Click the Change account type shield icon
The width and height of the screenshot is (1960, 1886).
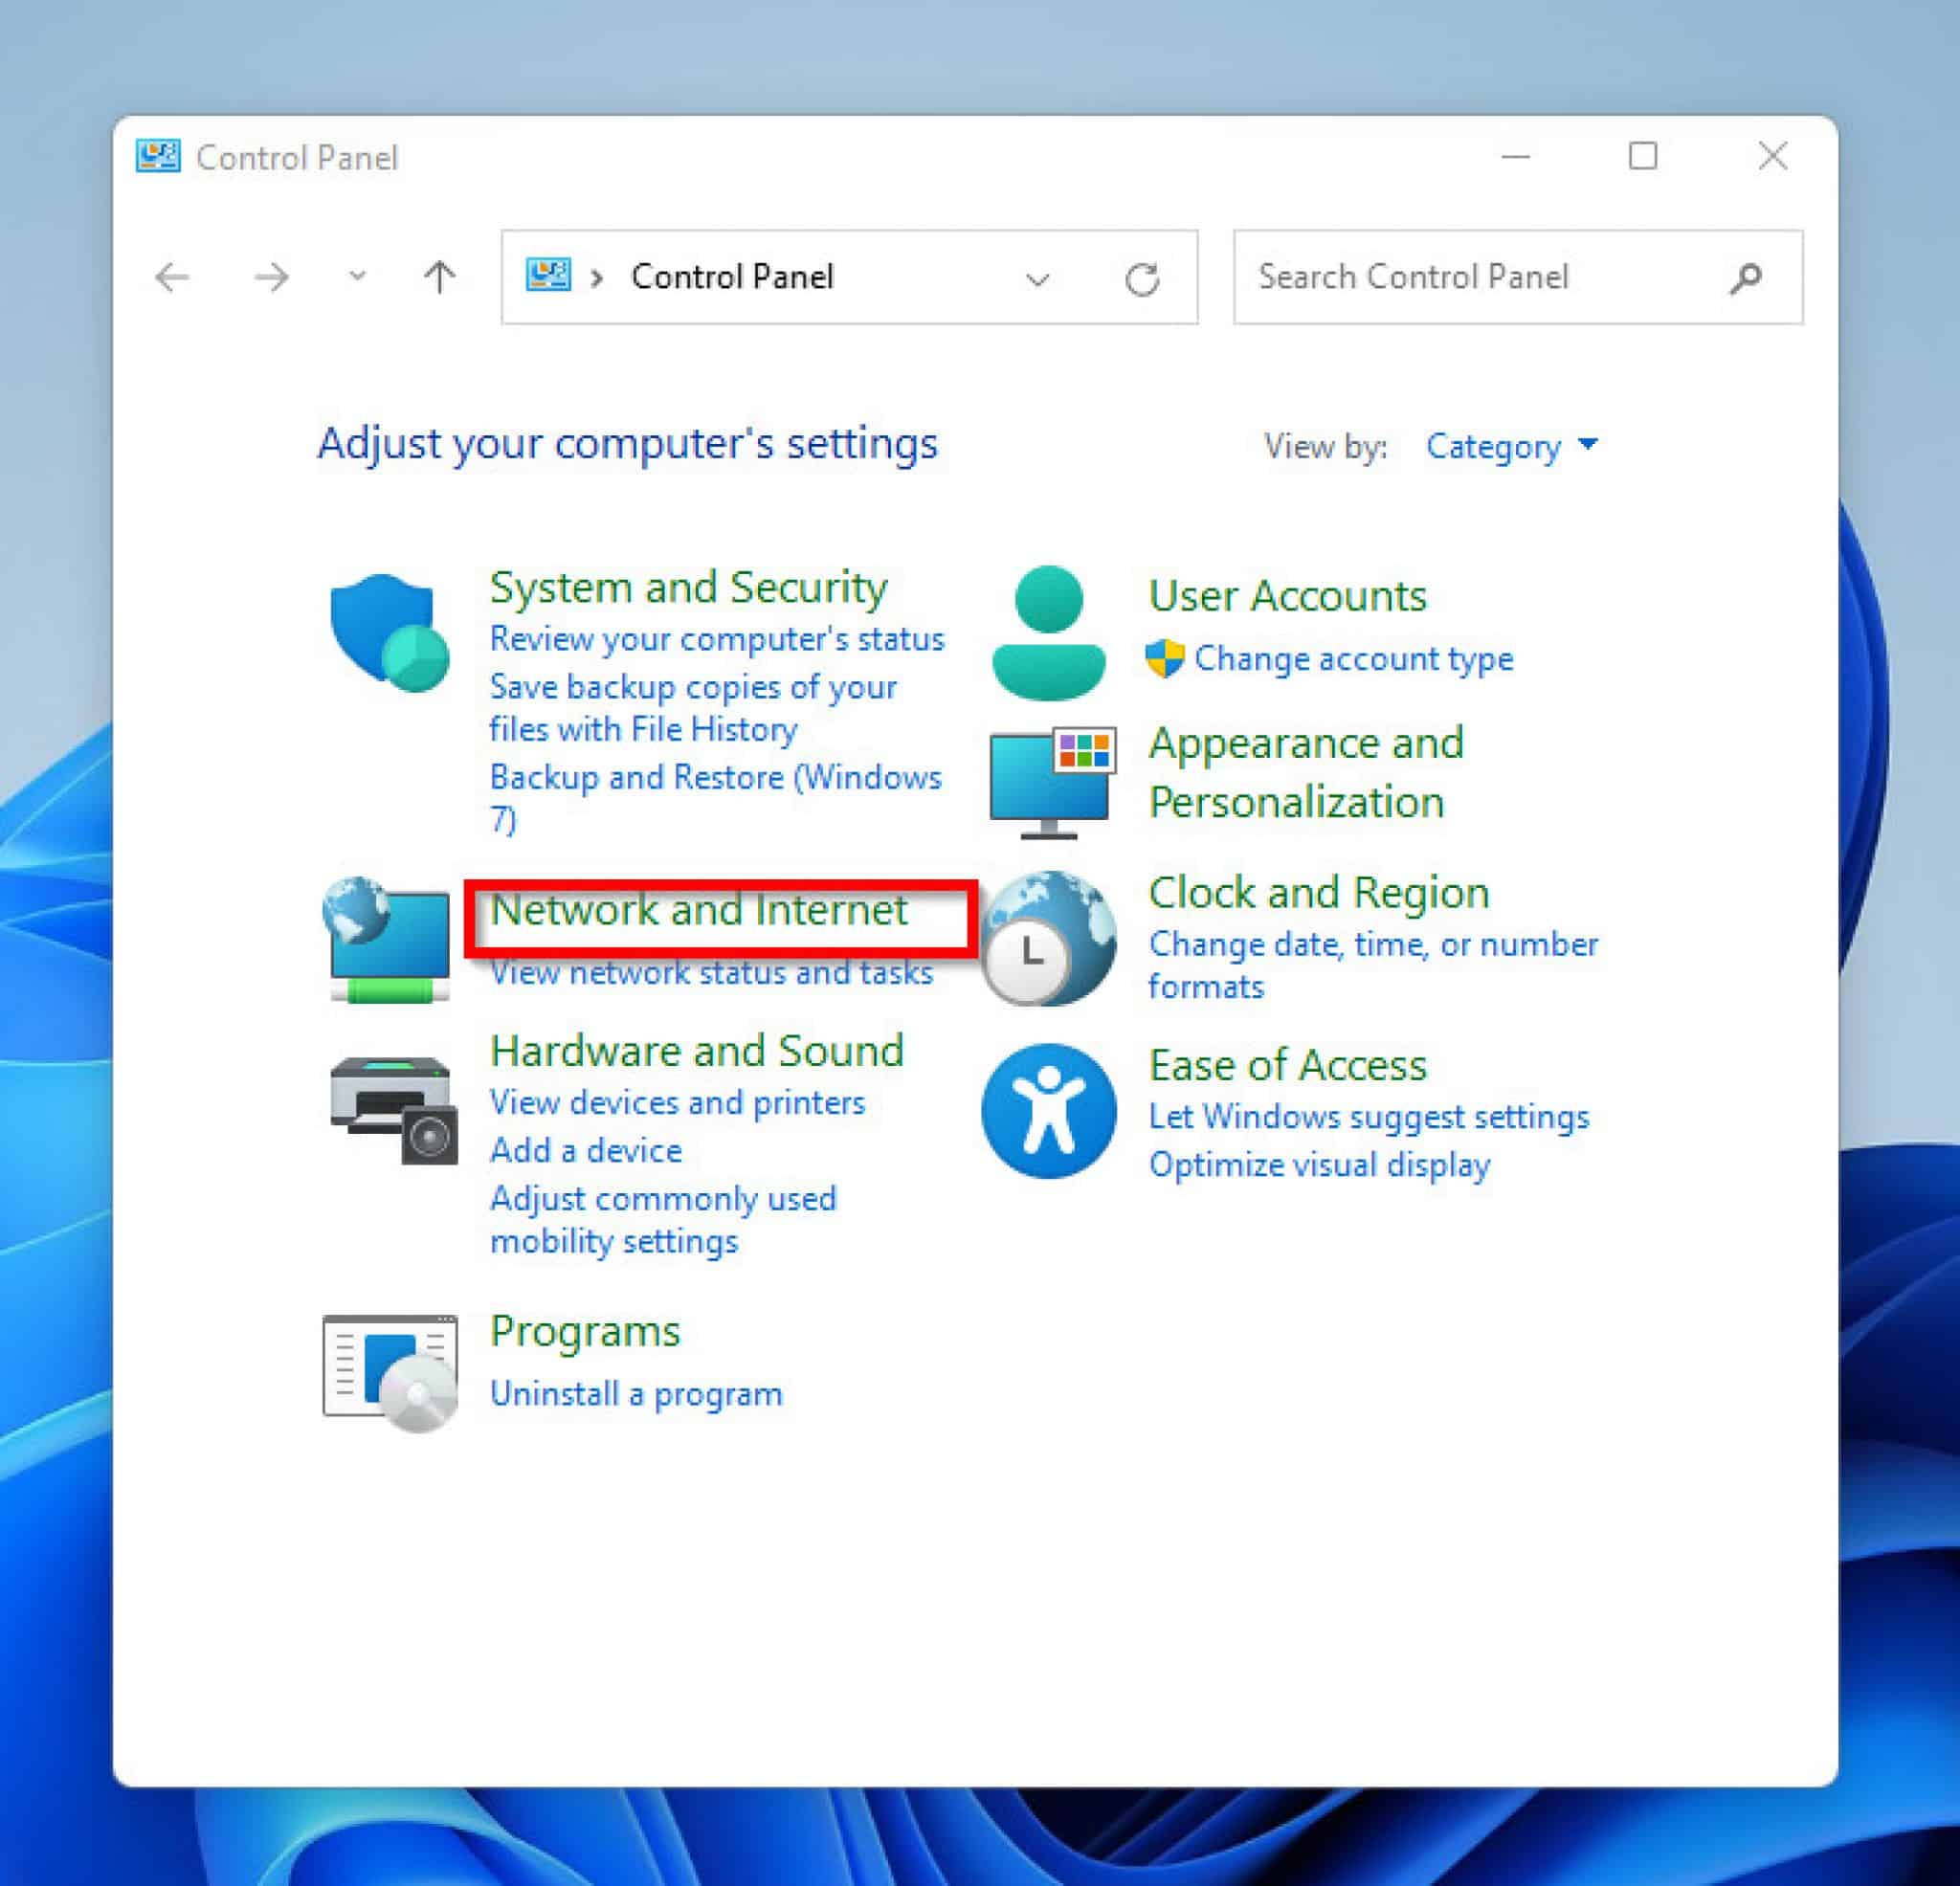(1167, 659)
